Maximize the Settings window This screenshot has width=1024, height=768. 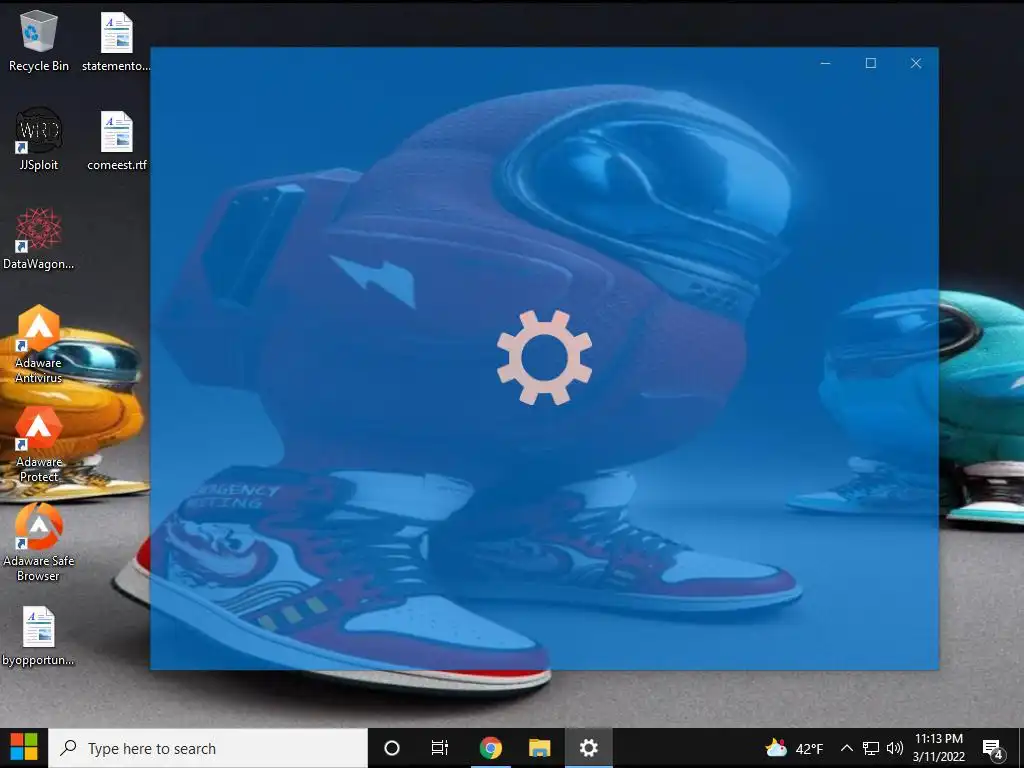pyautogui.click(x=871, y=63)
